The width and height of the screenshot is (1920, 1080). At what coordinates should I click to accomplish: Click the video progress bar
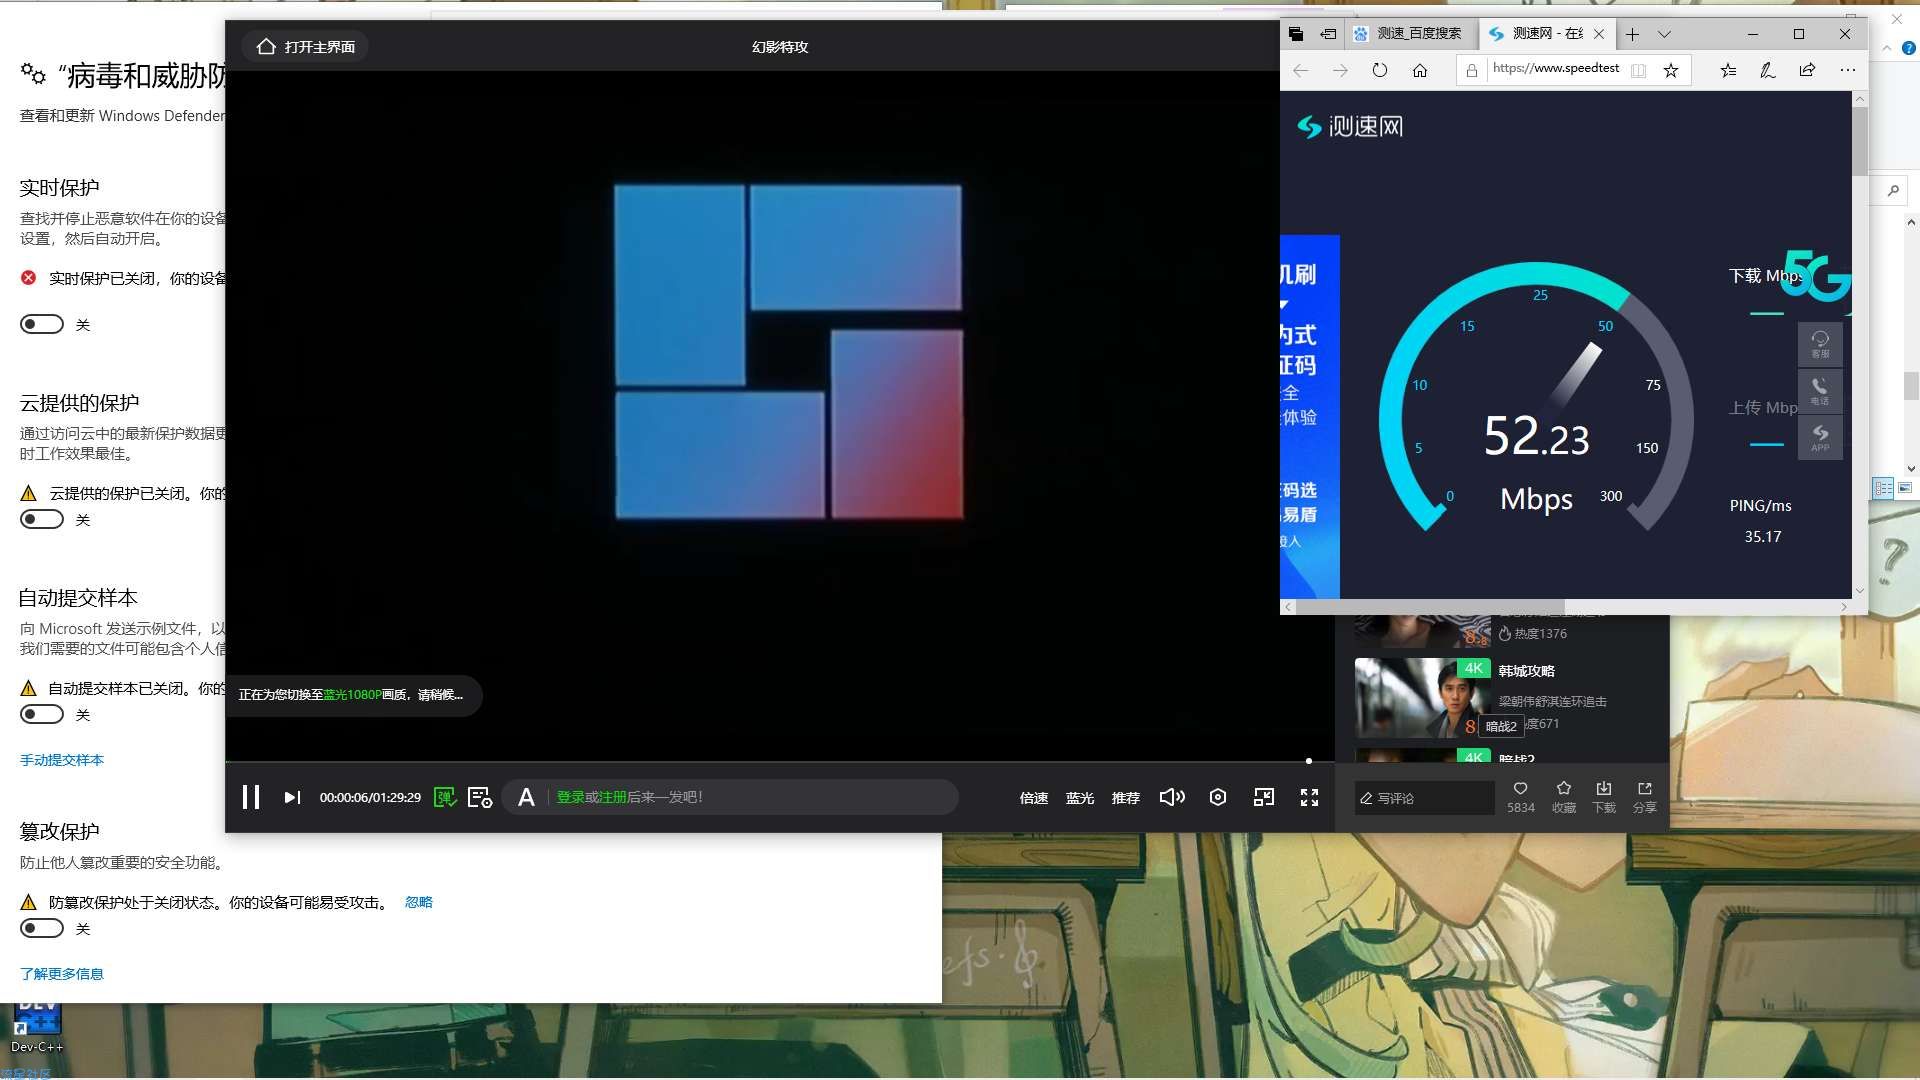coord(780,761)
